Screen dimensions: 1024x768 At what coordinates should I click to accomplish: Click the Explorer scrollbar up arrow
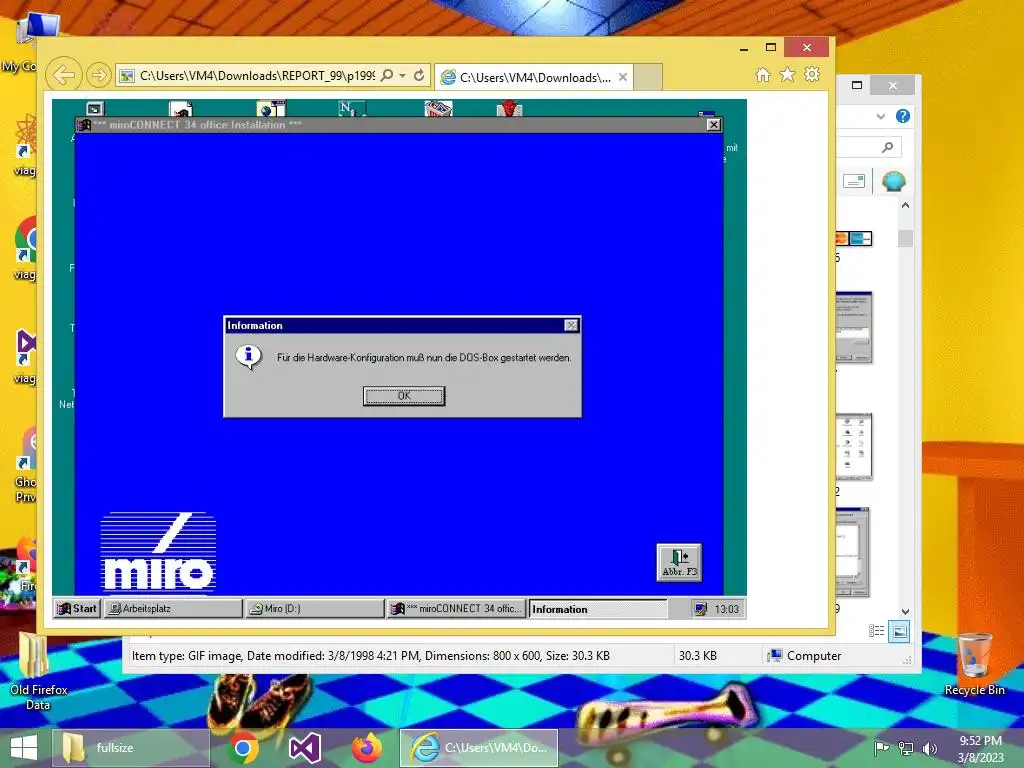coord(905,205)
